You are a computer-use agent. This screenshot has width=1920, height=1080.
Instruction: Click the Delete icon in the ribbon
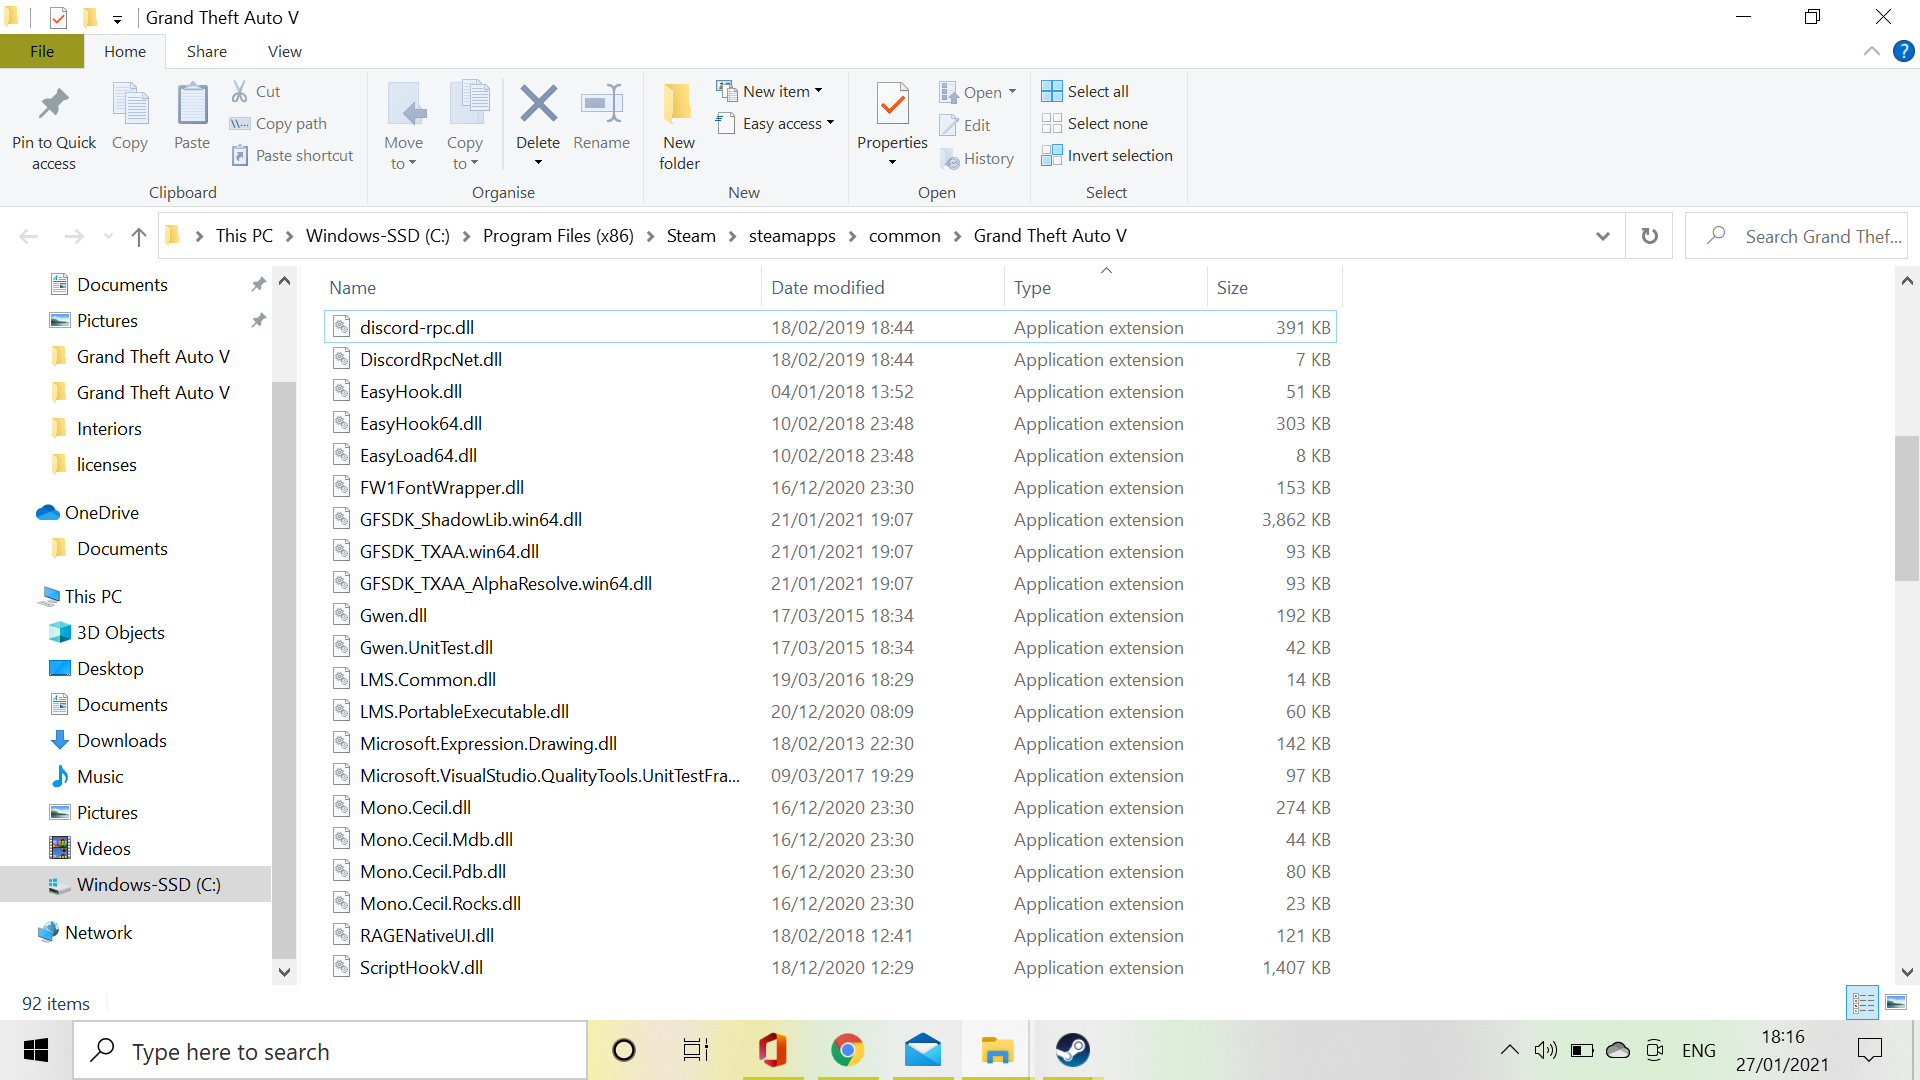[x=538, y=104]
